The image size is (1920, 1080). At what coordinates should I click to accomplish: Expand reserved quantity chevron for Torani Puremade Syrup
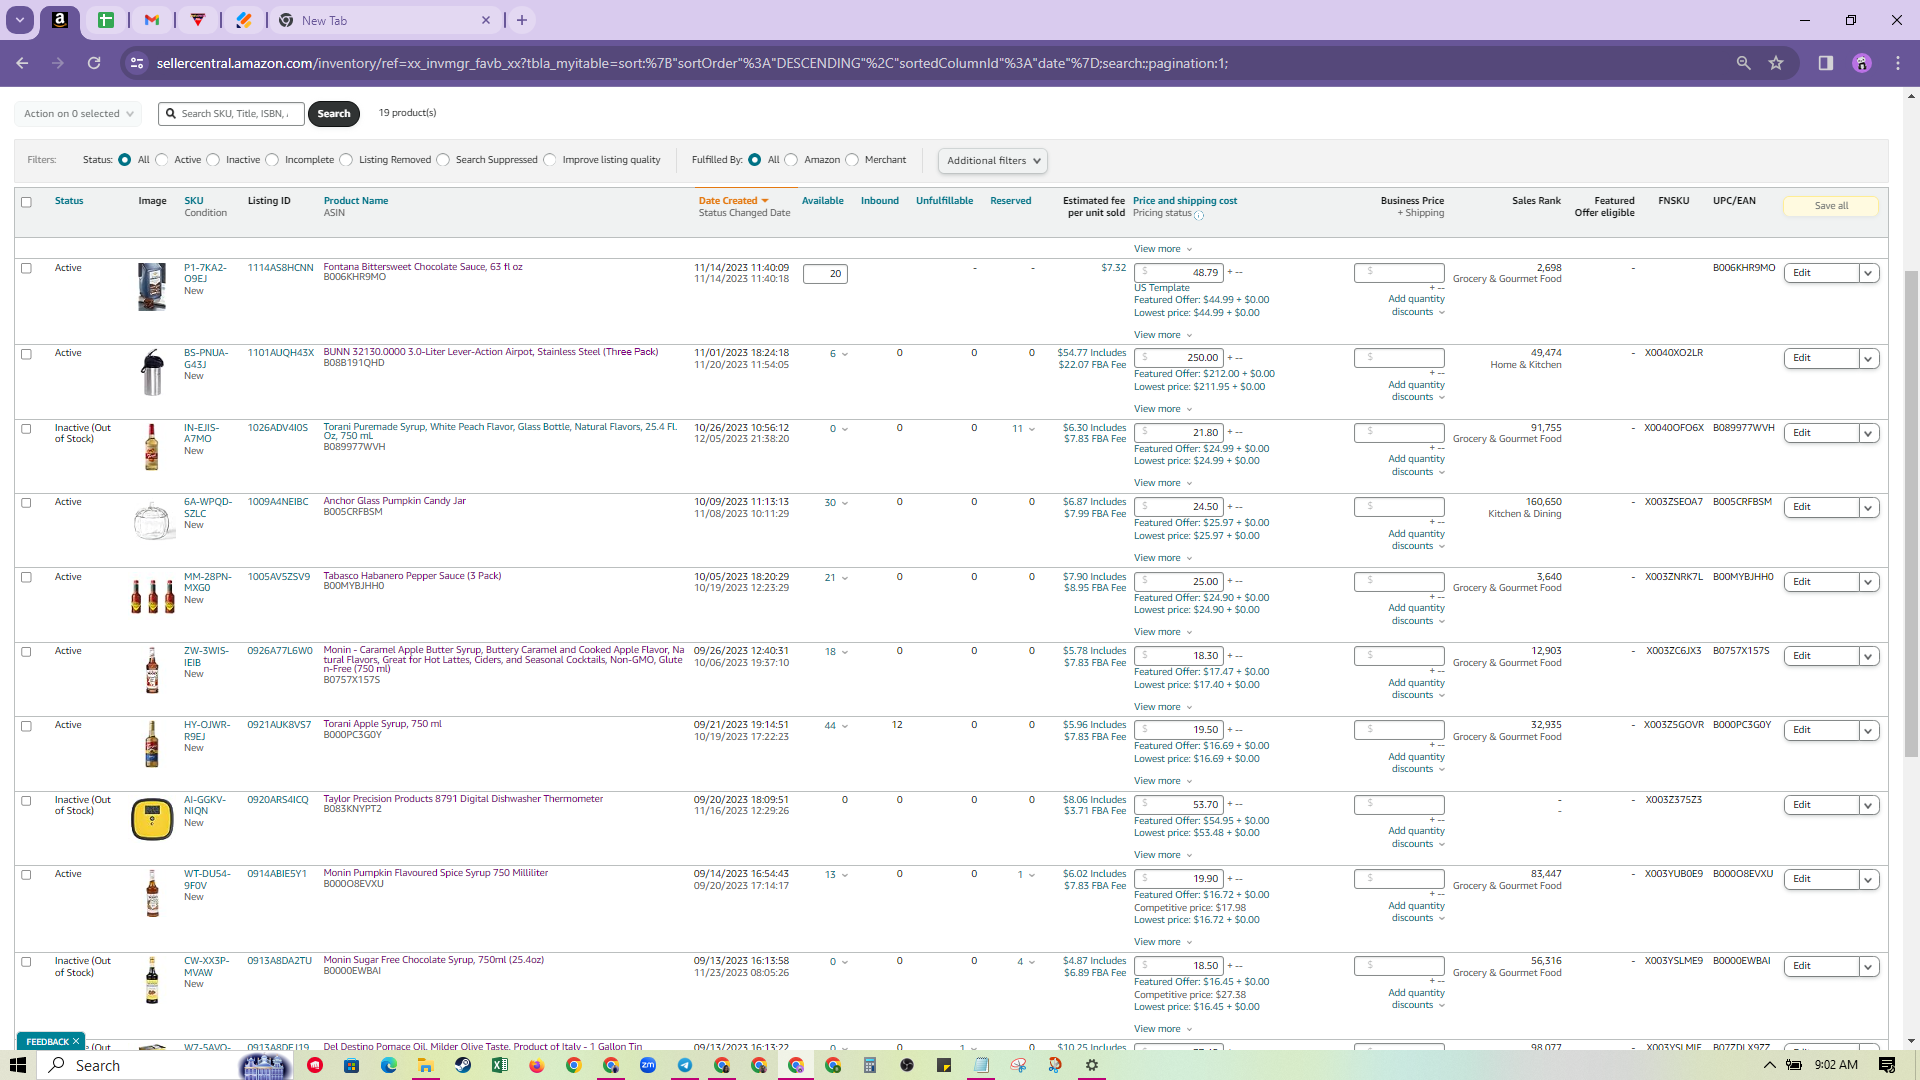pos(1032,429)
